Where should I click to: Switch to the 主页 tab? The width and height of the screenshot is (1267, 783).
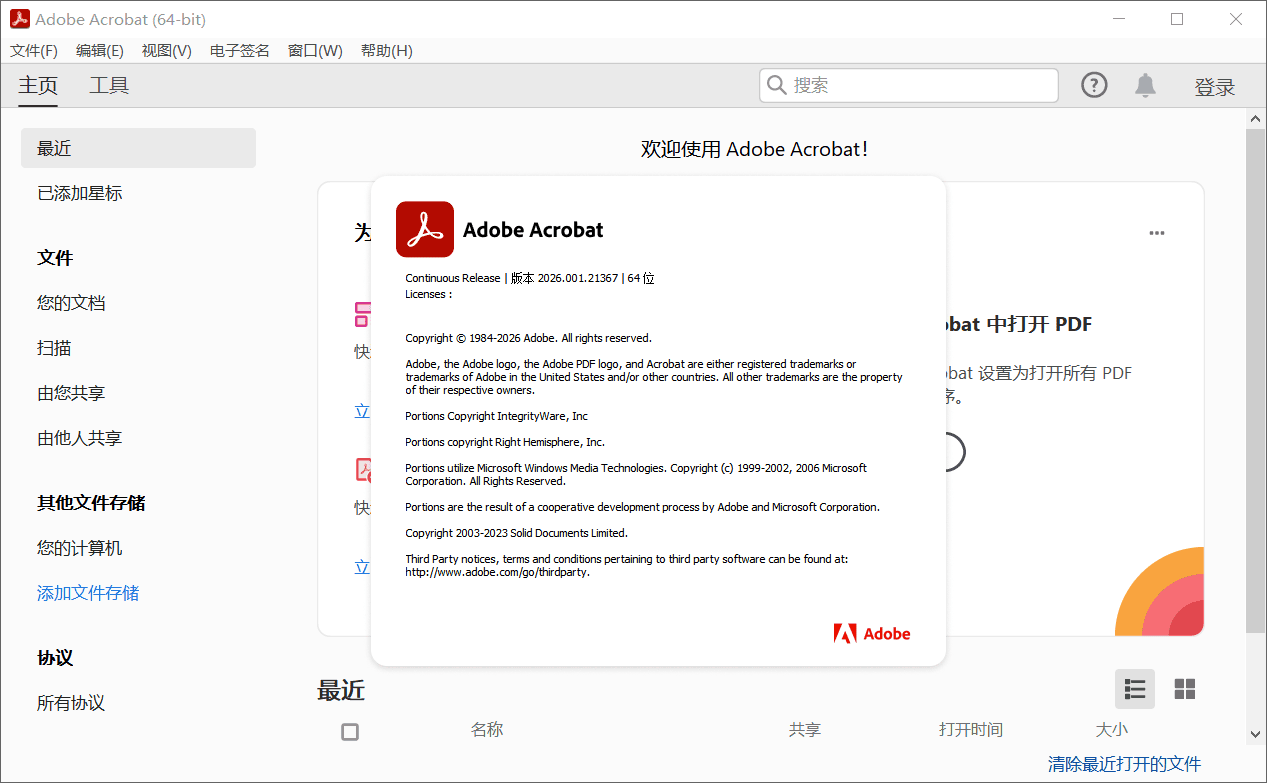coord(38,86)
